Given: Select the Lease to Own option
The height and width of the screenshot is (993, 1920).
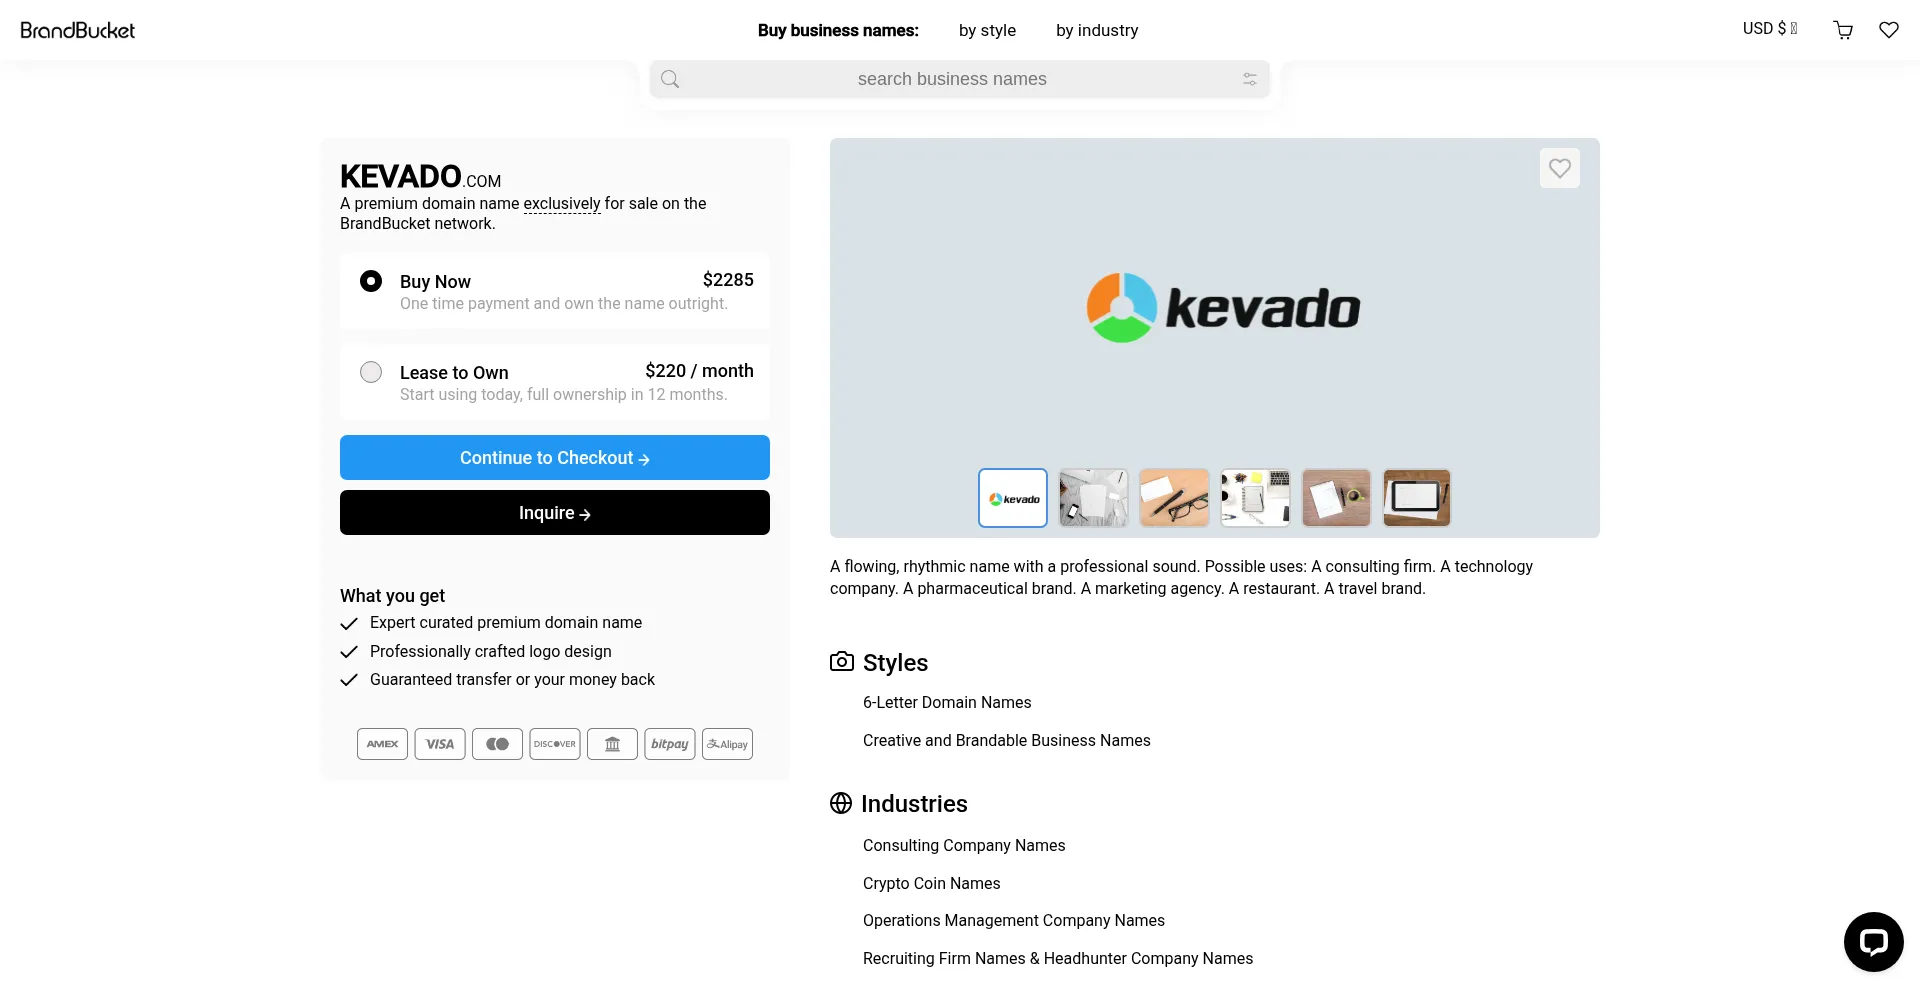Looking at the screenshot, I should coord(371,372).
